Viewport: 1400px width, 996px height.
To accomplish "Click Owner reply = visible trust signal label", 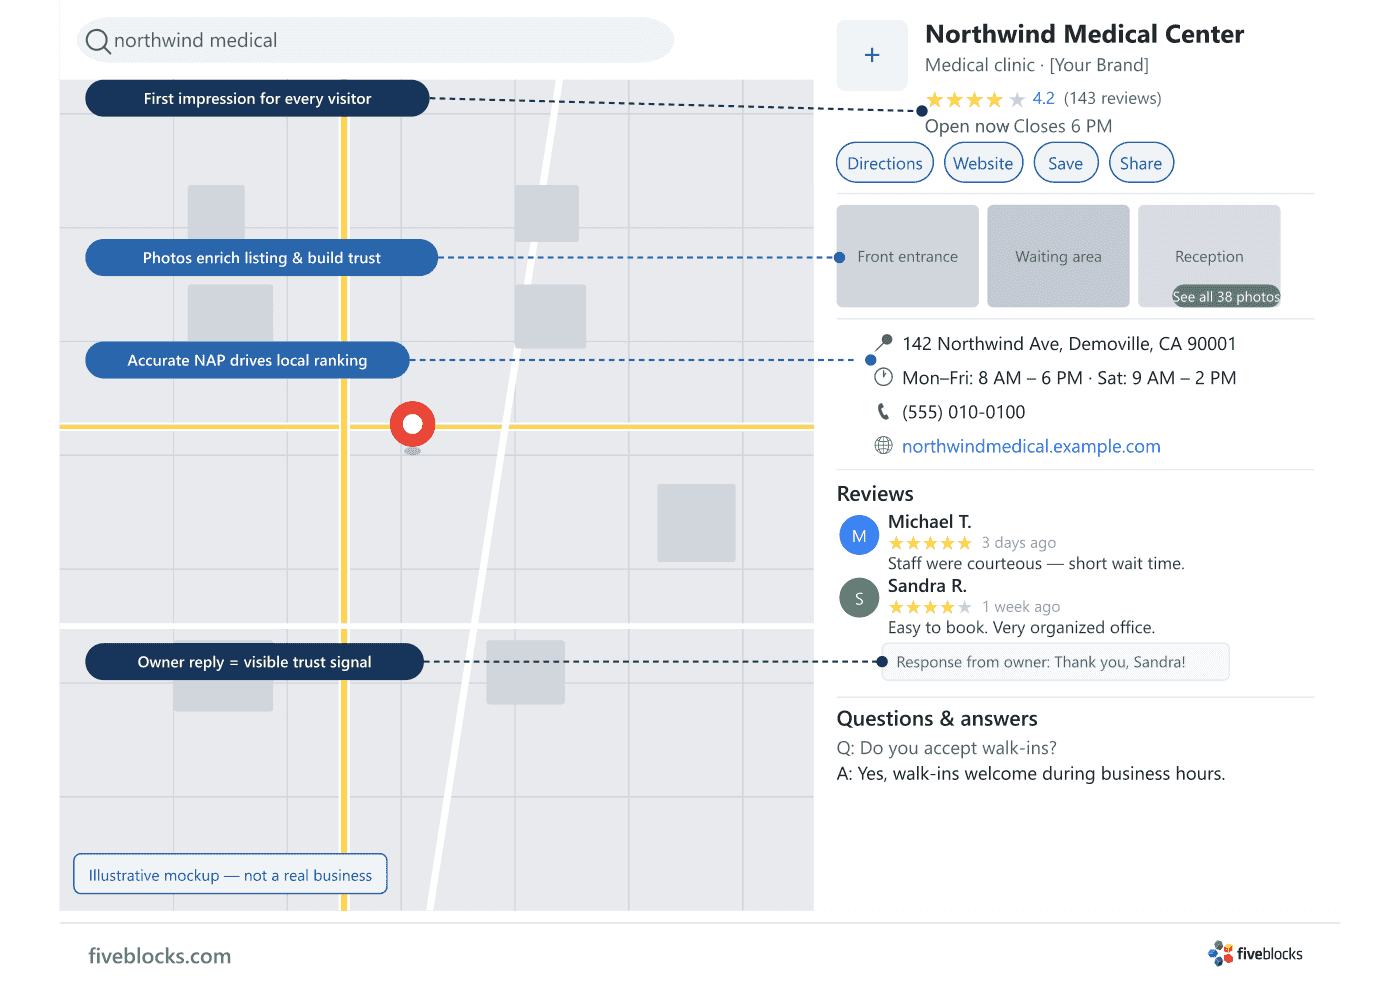I will point(254,662).
